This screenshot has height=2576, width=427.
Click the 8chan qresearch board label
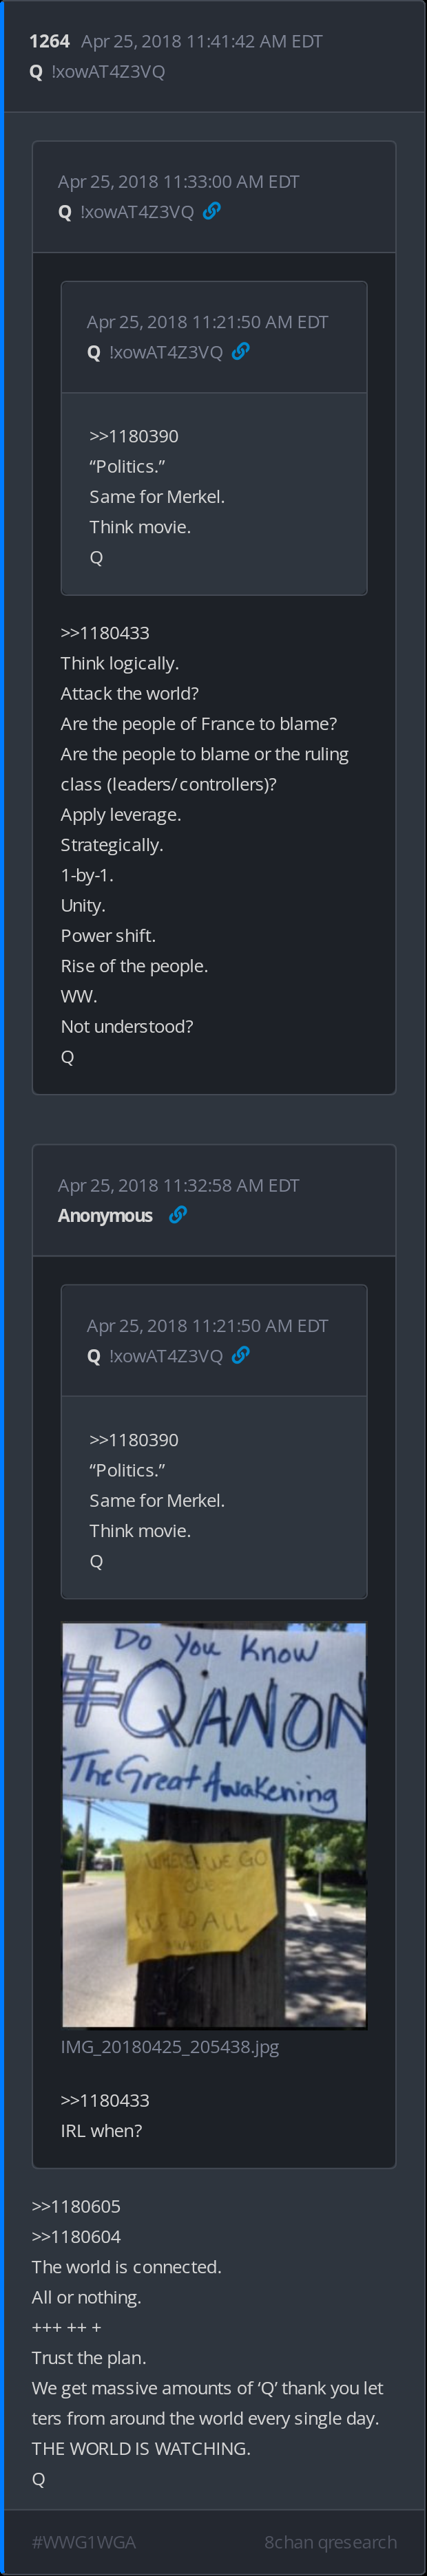click(x=330, y=2541)
